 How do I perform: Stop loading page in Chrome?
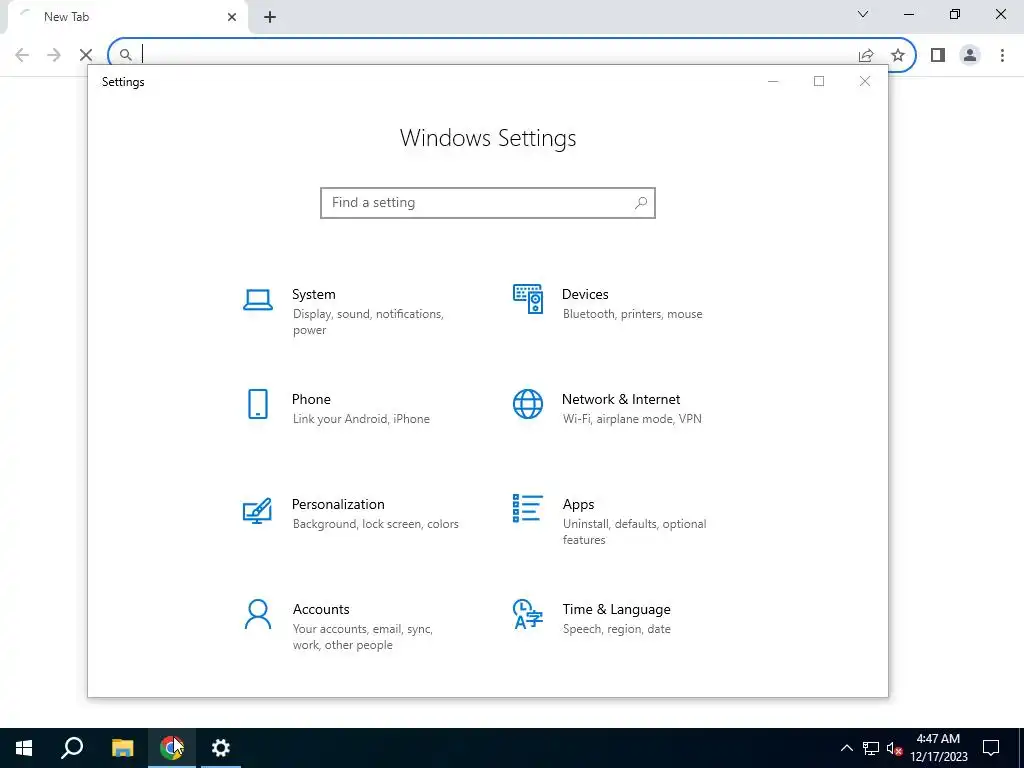click(x=86, y=55)
